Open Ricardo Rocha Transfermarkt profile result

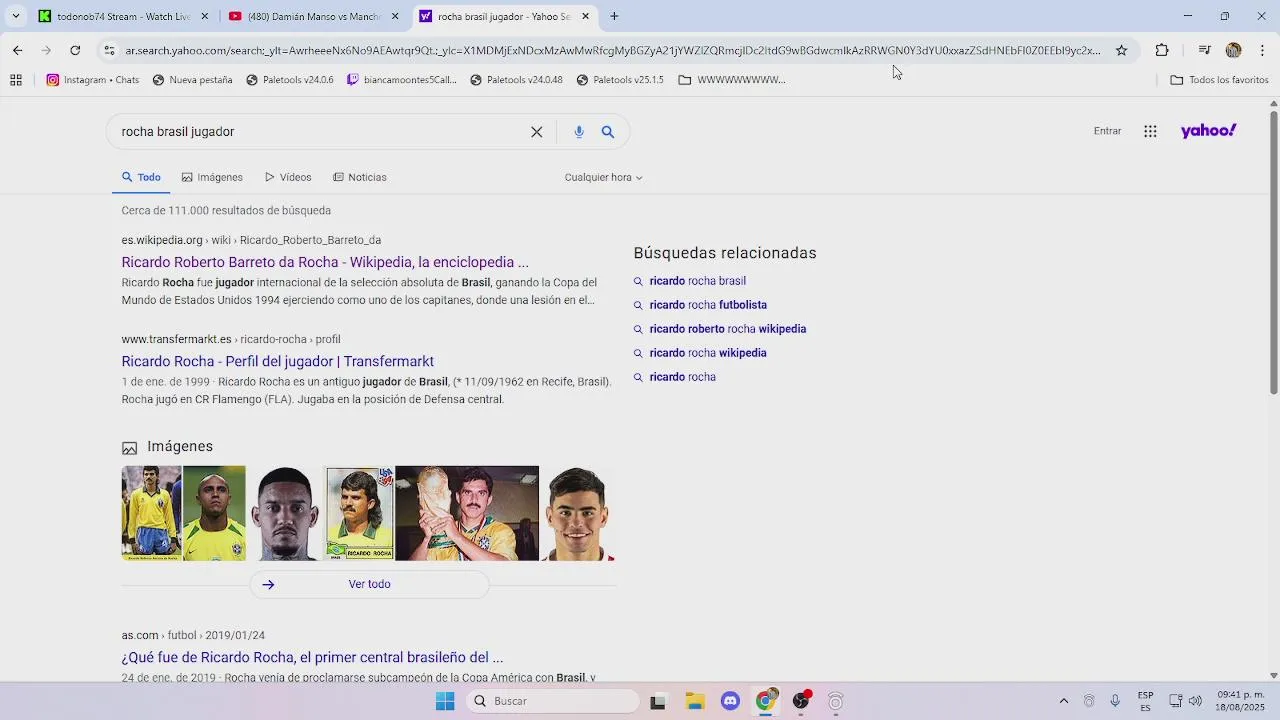[278, 361]
